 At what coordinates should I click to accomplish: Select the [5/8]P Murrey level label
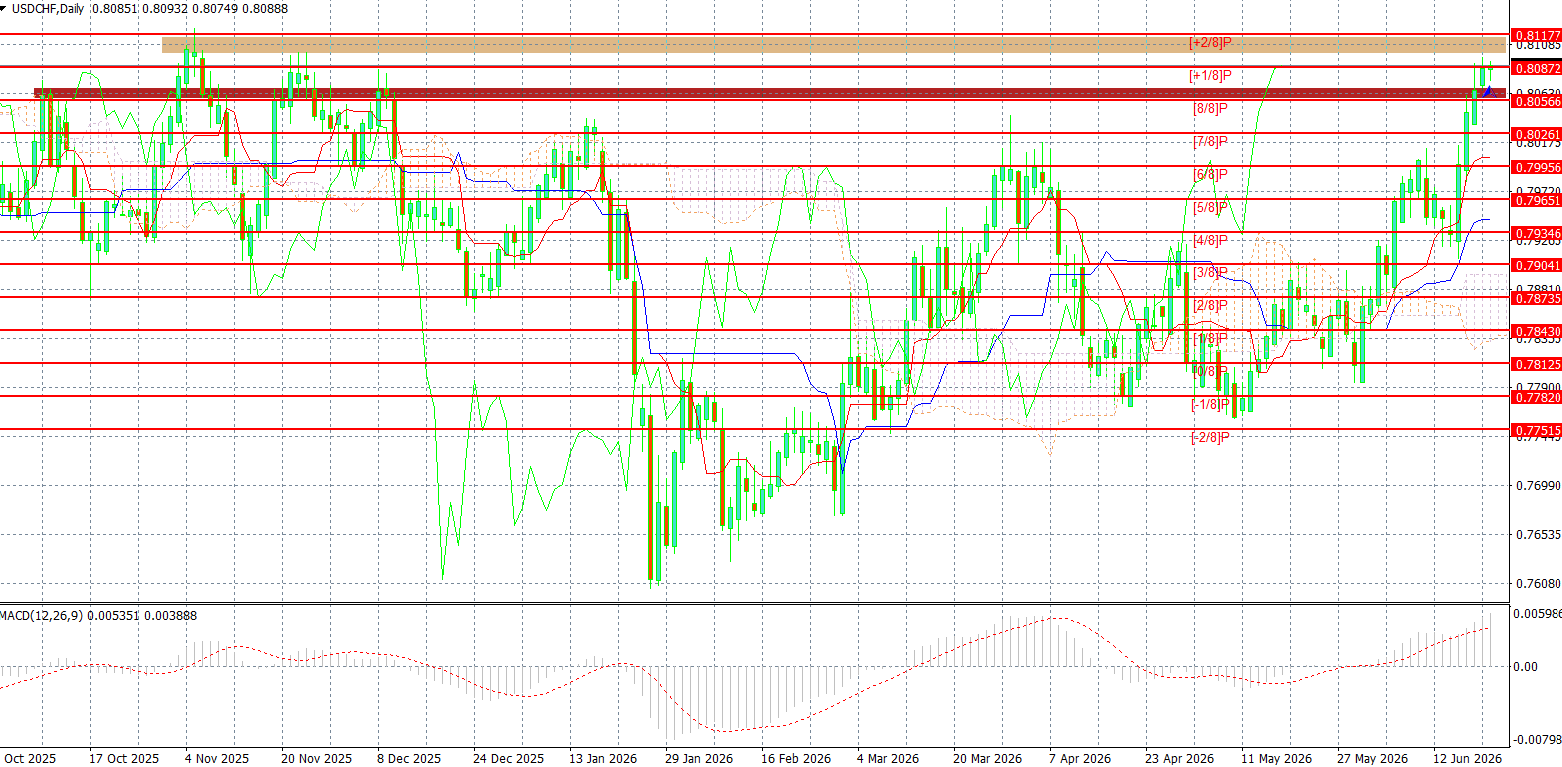[1210, 208]
